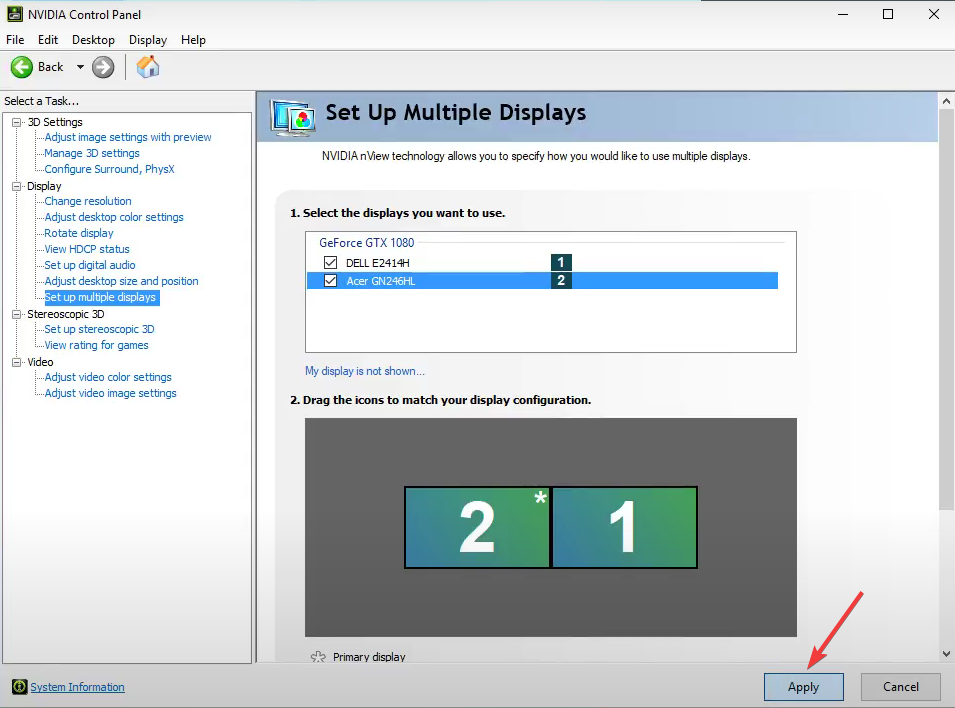This screenshot has height=708, width=955.
Task: Maximize the NVIDIA Control Panel window
Action: pos(888,14)
